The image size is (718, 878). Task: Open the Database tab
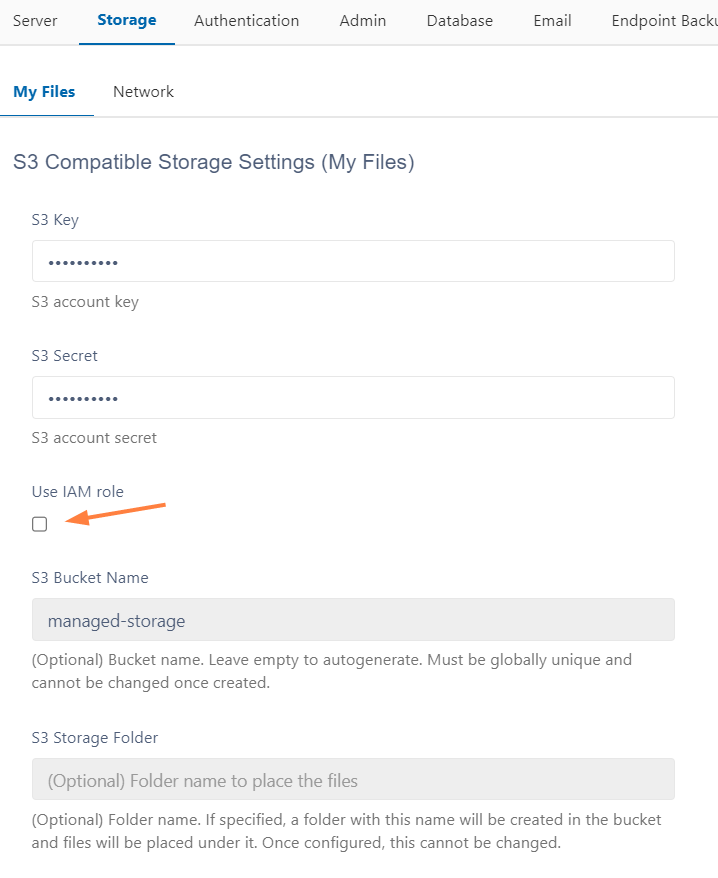[459, 21]
